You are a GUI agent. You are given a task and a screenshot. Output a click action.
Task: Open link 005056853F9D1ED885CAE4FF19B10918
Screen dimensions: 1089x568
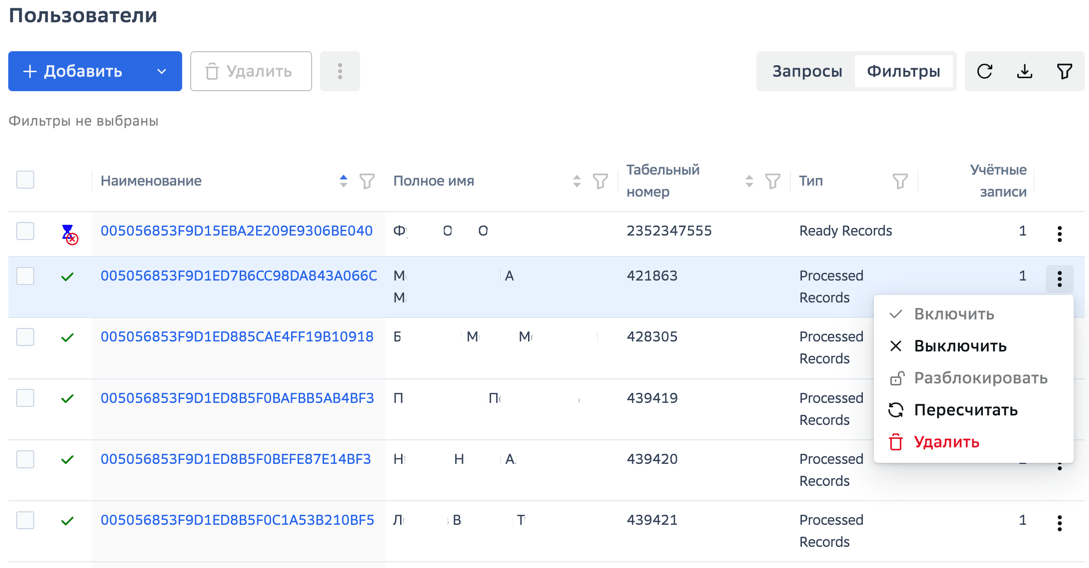[x=237, y=336]
